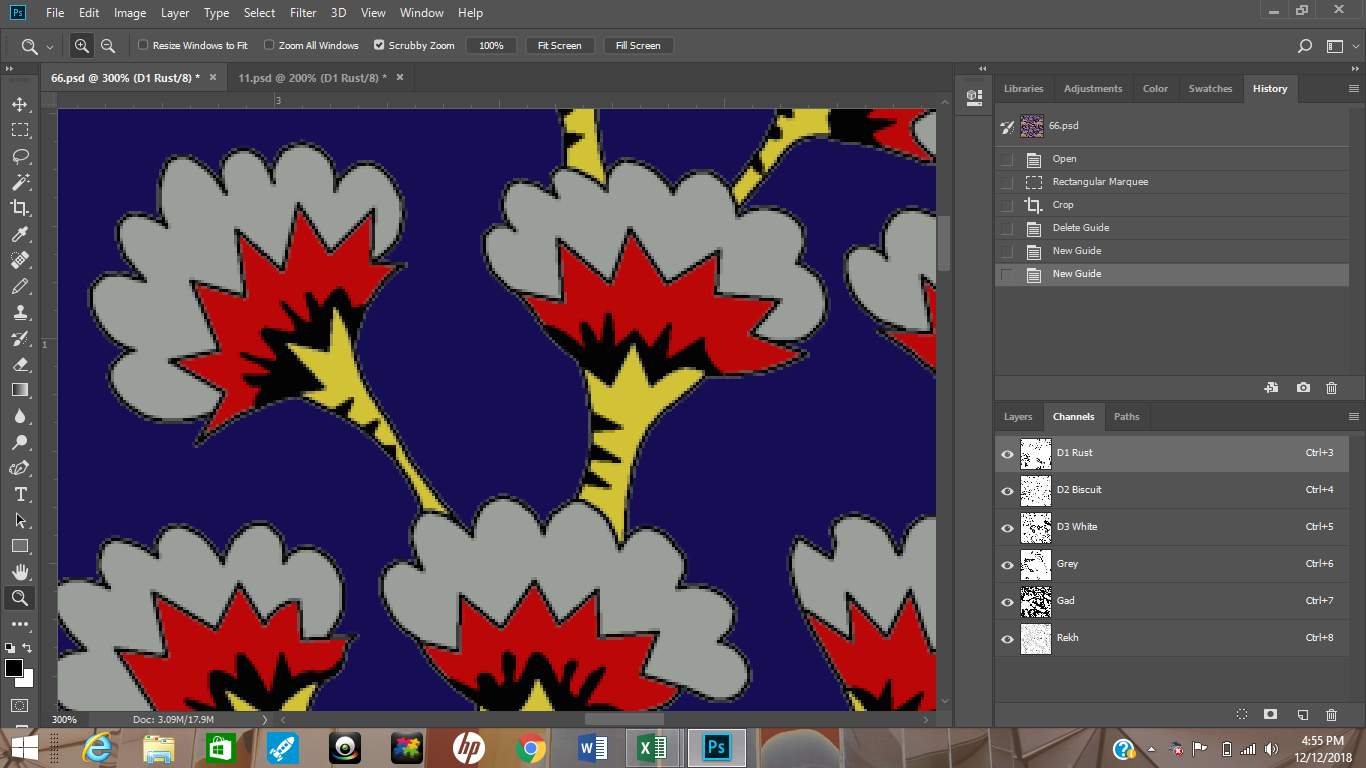Select the Path Selection tool
Image resolution: width=1366 pixels, height=768 pixels.
(x=19, y=520)
